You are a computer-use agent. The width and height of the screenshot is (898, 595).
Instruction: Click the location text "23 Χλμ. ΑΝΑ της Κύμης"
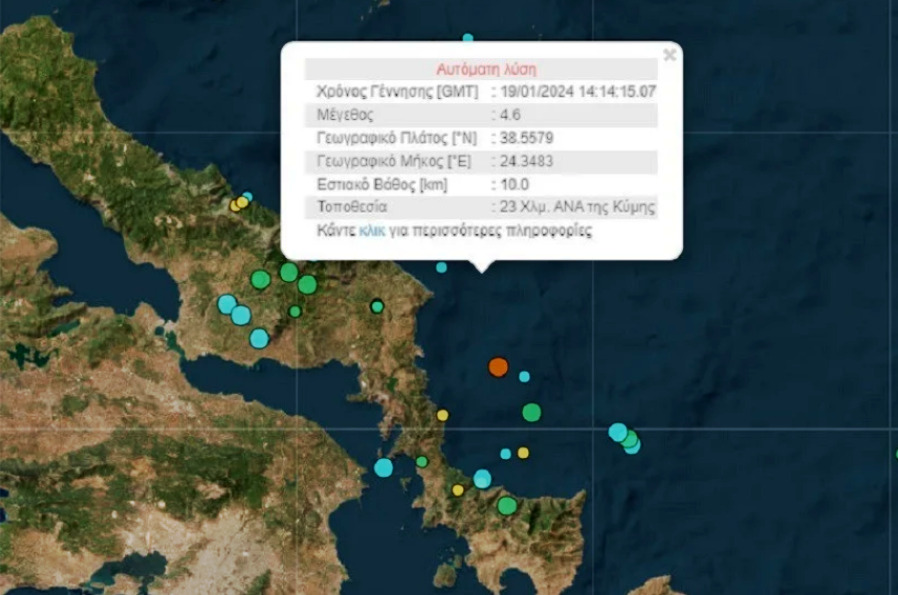click(577, 207)
